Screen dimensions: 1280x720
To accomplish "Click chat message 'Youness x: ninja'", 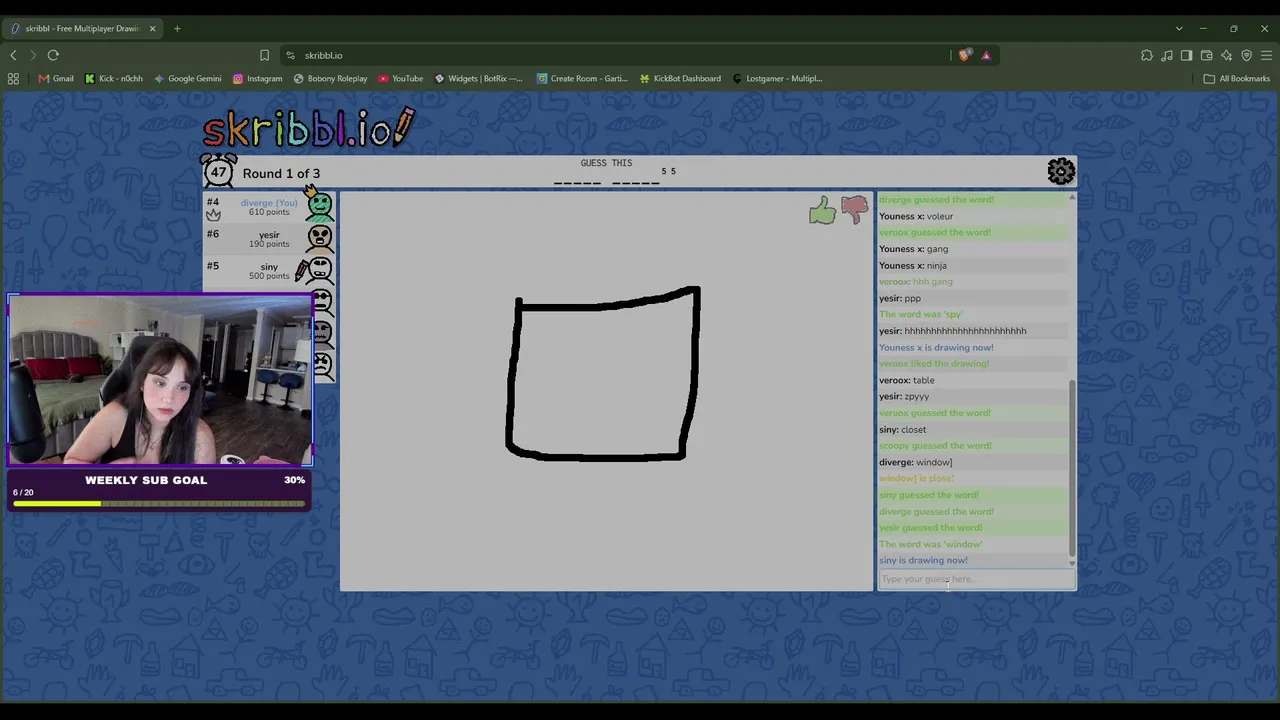I will (912, 265).
